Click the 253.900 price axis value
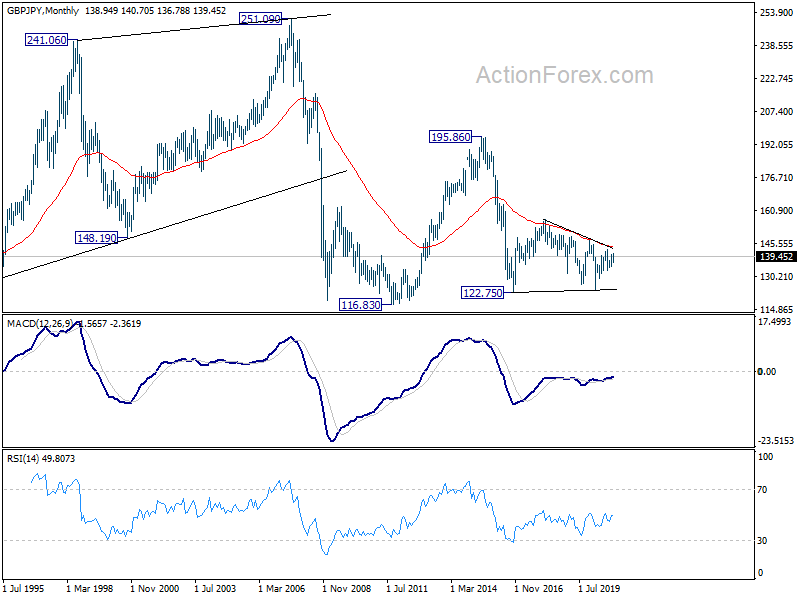Image resolution: width=800 pixels, height=600 pixels. coord(776,12)
